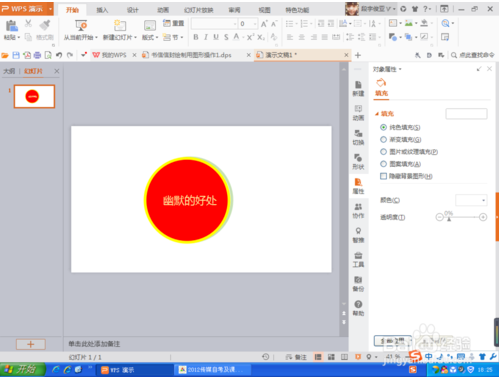Click Save icon in quick access bar

[16, 55]
